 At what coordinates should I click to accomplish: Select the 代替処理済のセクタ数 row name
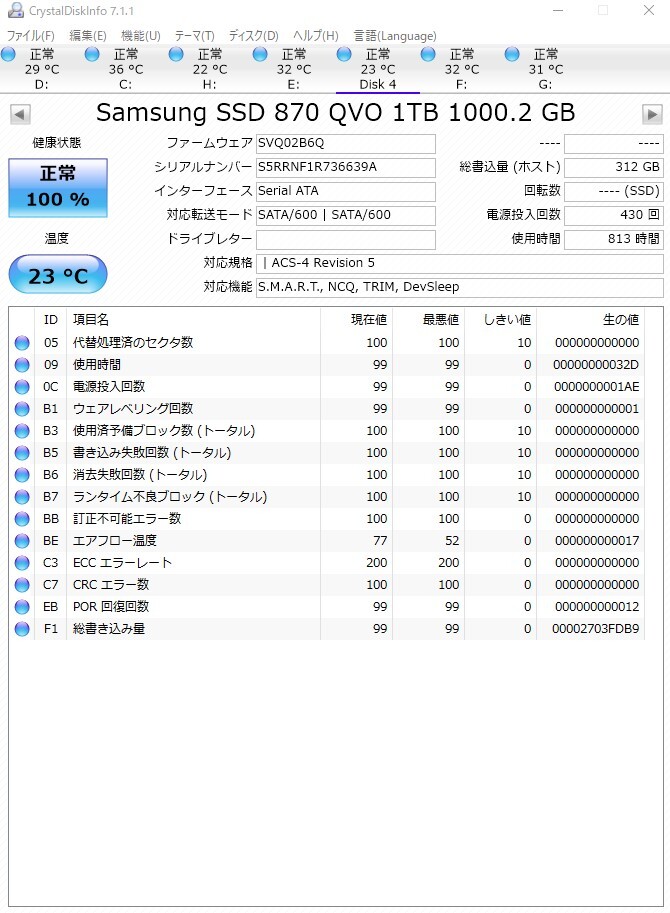coord(133,342)
